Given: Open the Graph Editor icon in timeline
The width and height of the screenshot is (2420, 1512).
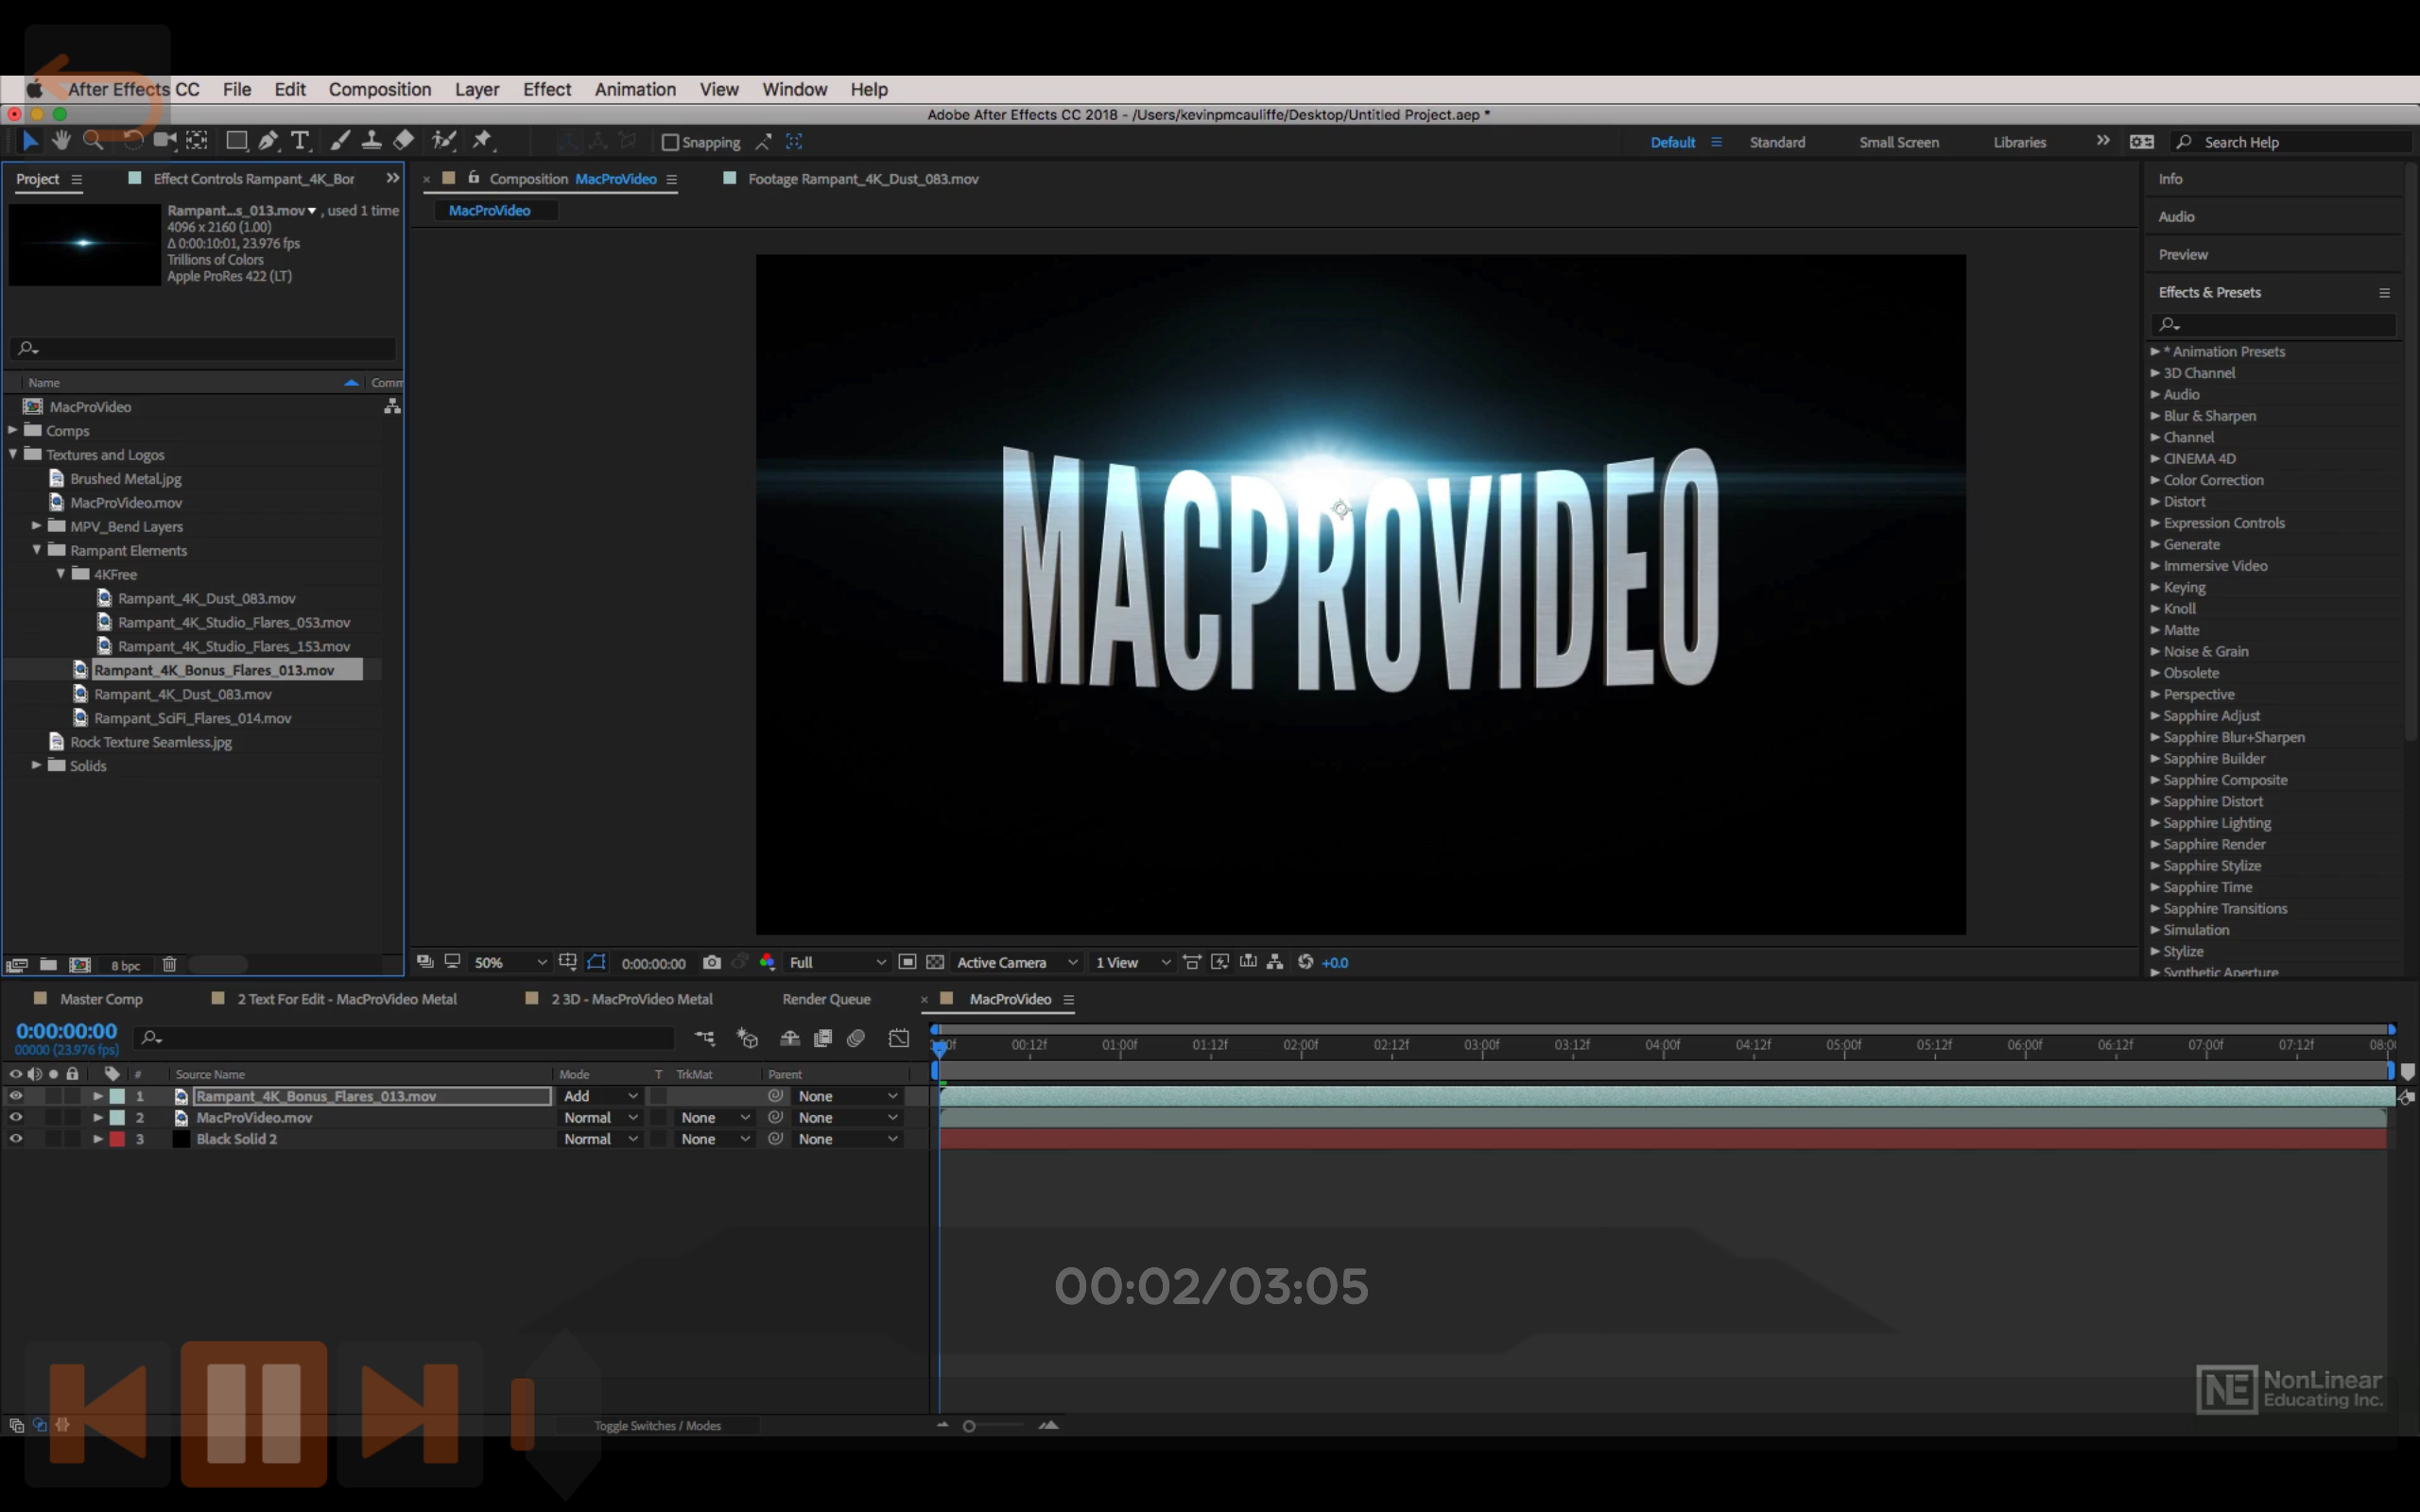Looking at the screenshot, I should (899, 1038).
